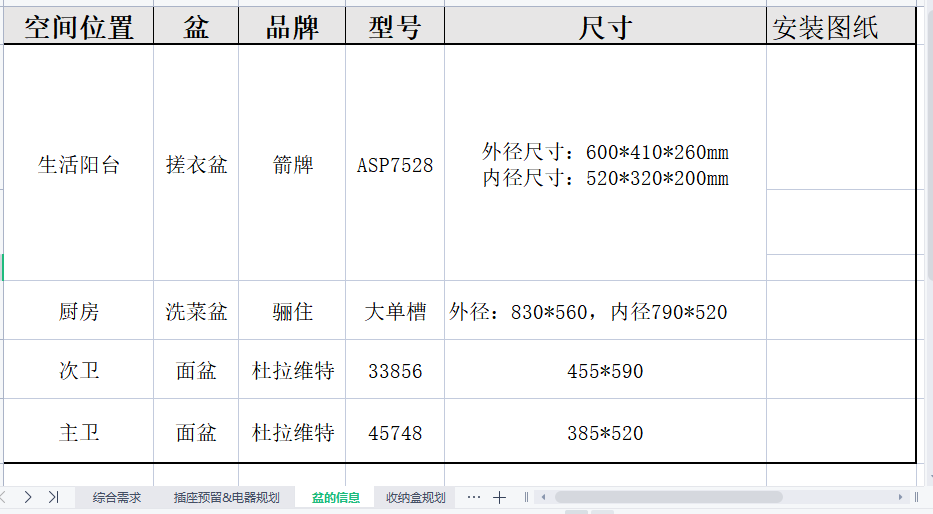
Task: Click the horizontal scrollbar right arrow
Action: pyautogui.click(x=901, y=497)
